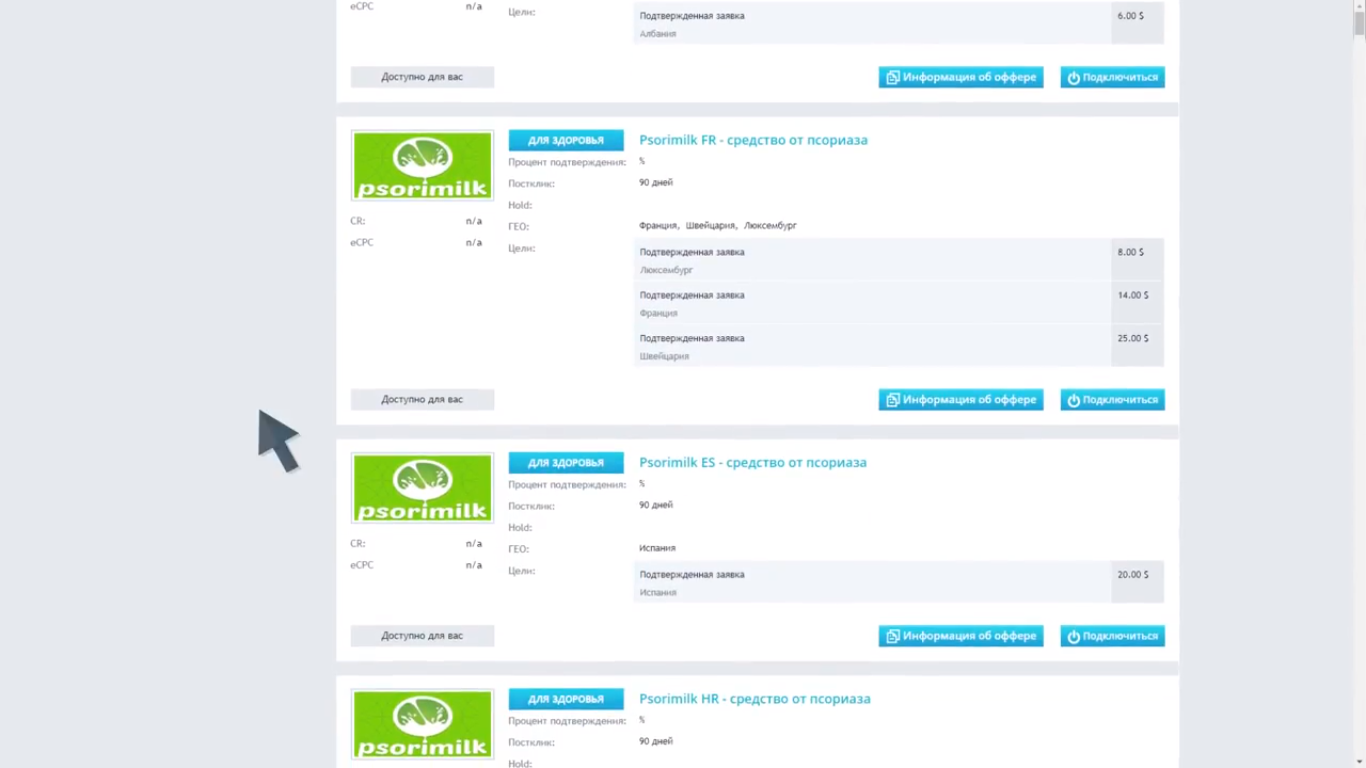Select the "ДЛЯ ЗДОРОВЬЯ" badge on Psorimilk HR
Viewport: 1366px width, 768px height.
coord(566,698)
